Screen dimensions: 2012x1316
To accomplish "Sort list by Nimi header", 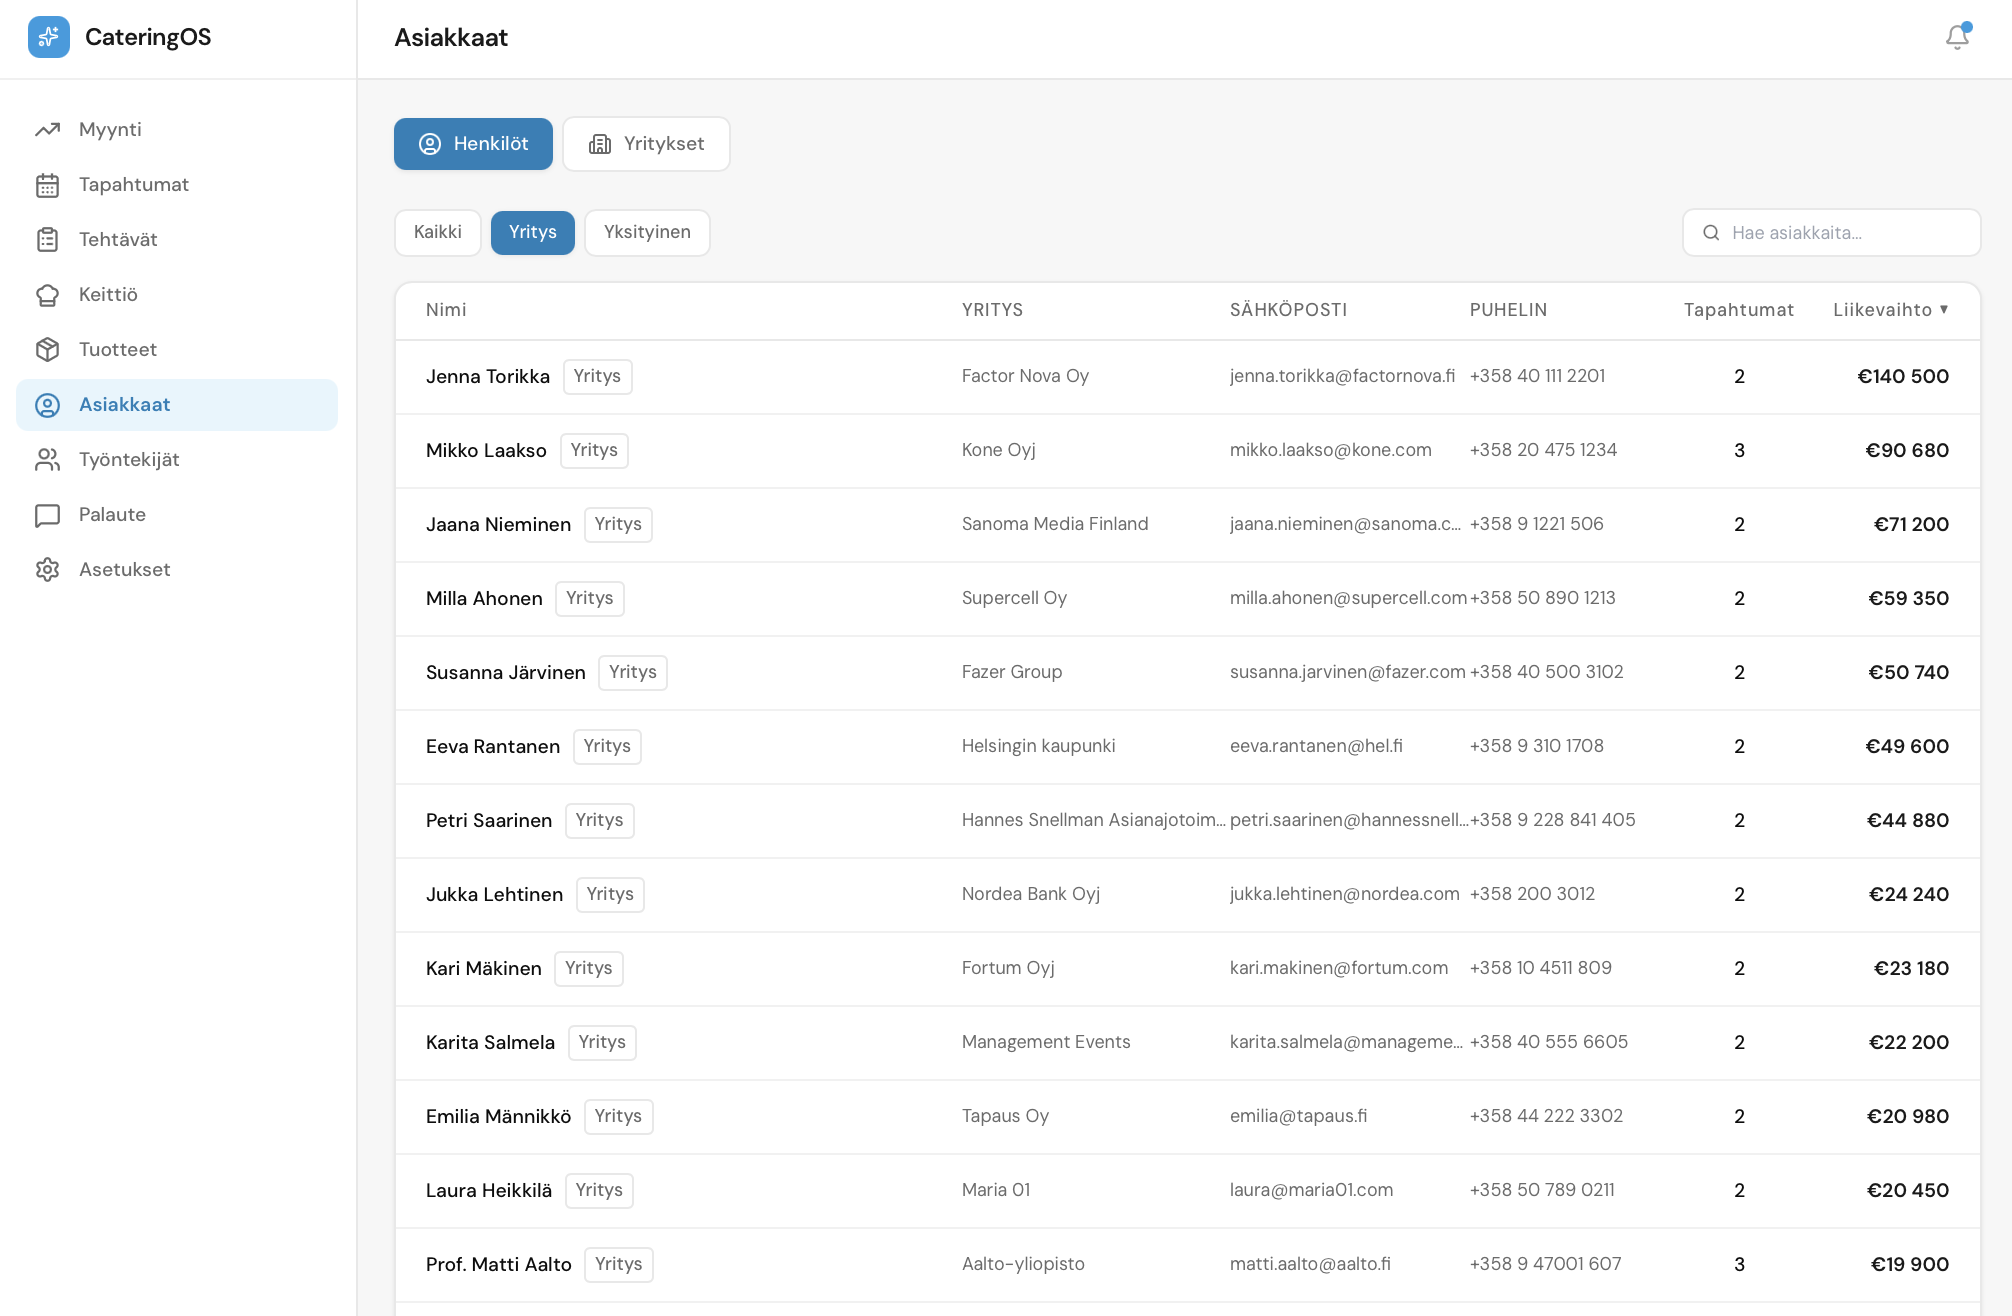I will click(x=446, y=310).
